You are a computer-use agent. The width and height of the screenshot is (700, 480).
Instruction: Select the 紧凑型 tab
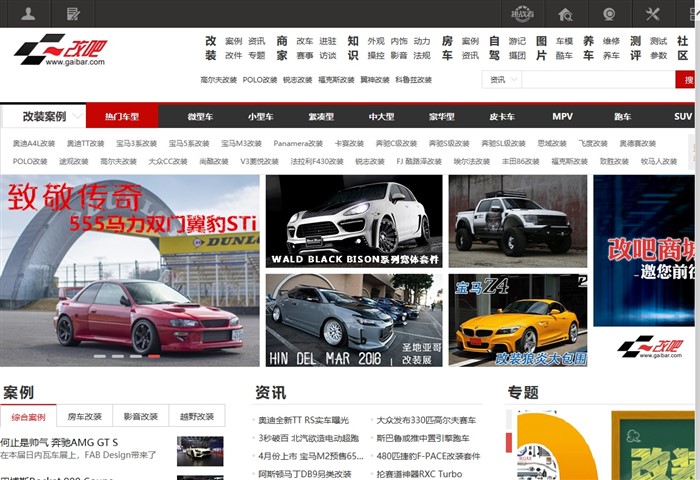321,117
